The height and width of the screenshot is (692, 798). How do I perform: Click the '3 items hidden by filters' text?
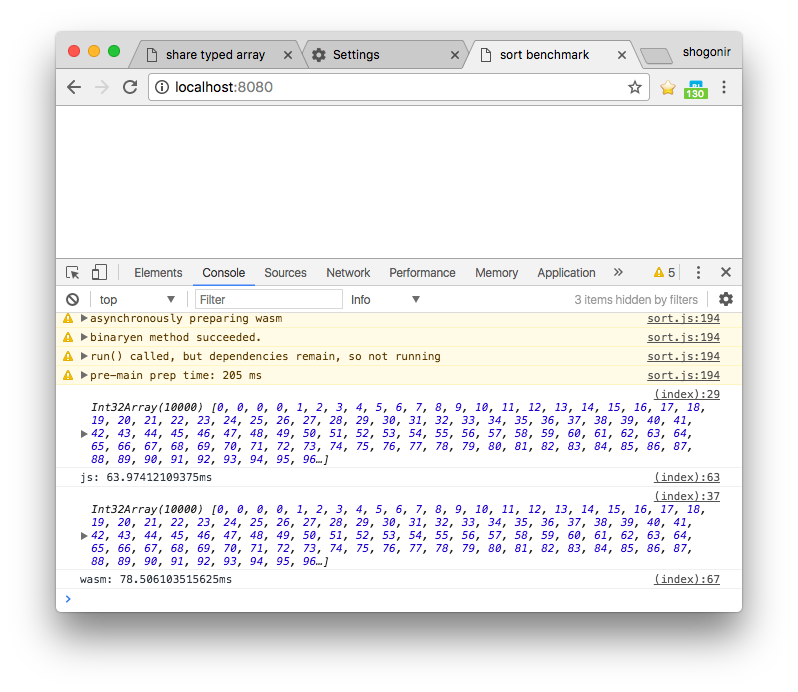pos(636,300)
